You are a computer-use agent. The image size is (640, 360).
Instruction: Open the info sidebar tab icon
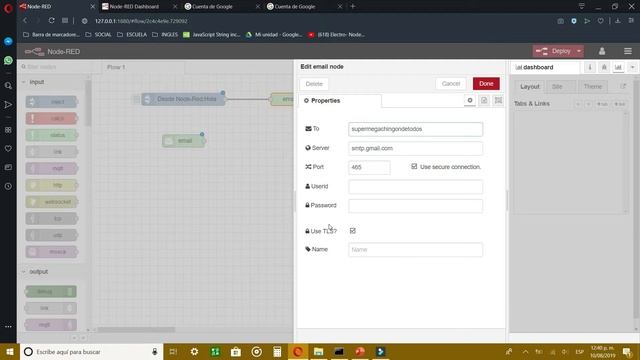pyautogui.click(x=589, y=67)
